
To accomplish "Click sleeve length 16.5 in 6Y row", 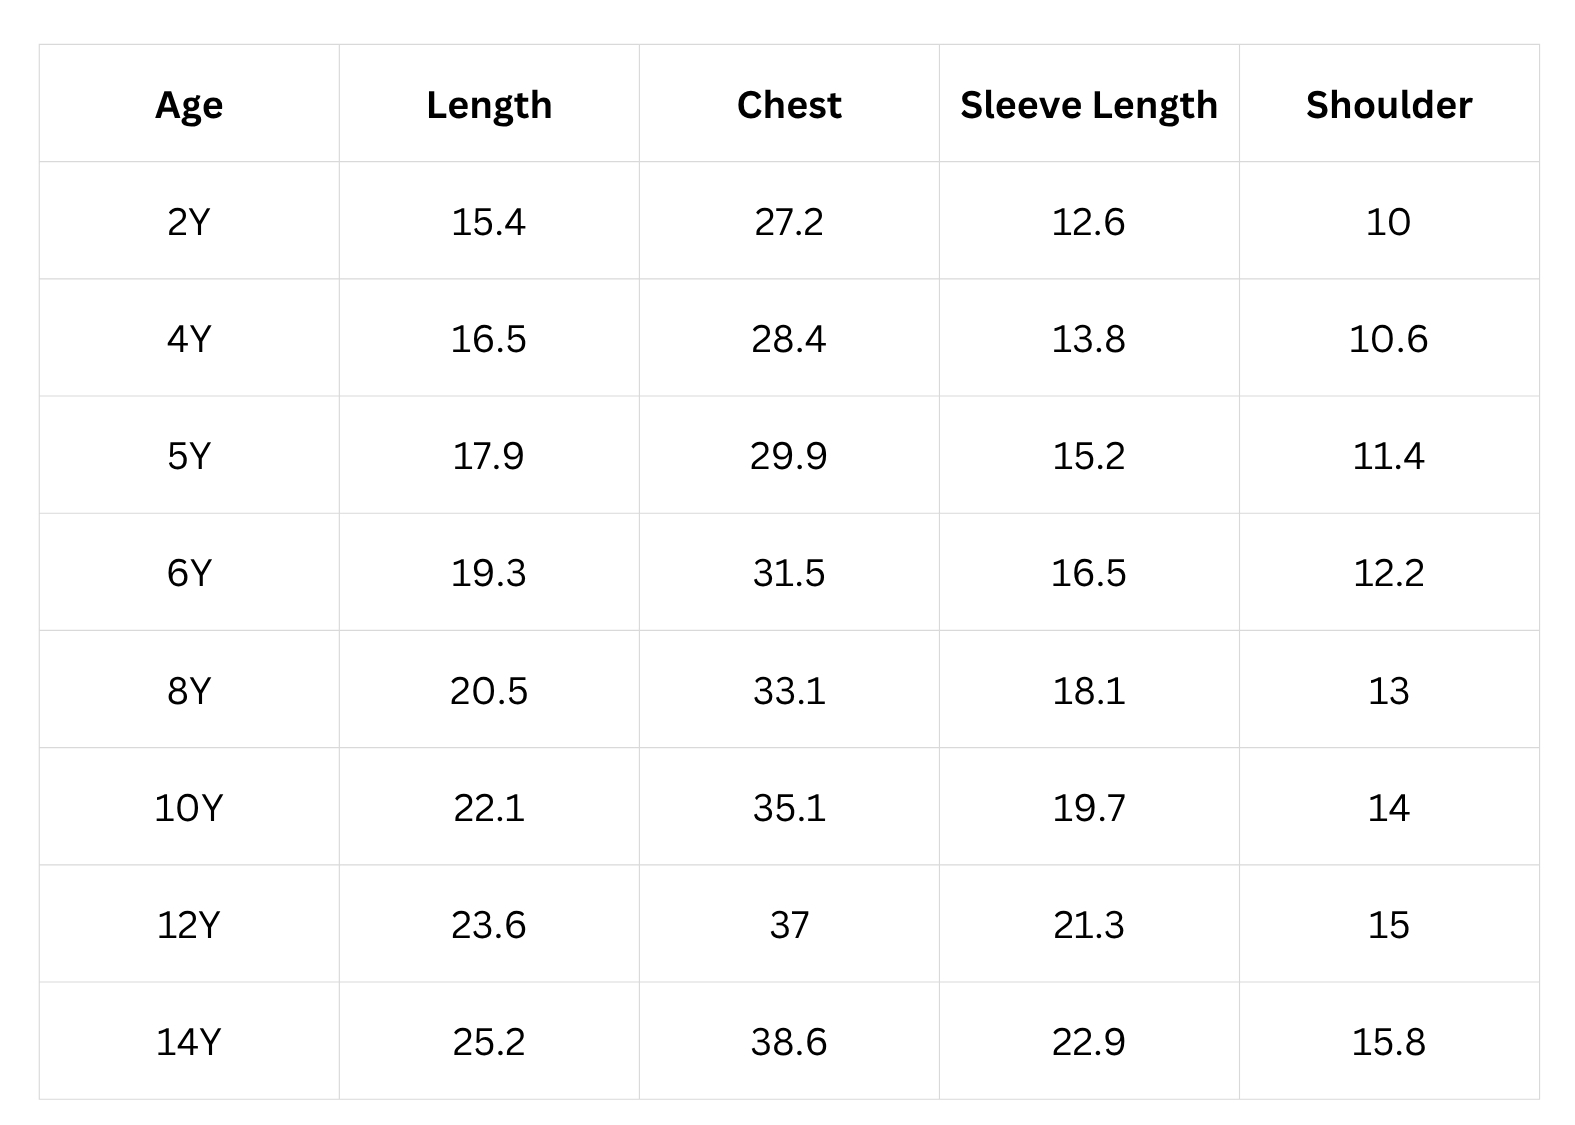I will (1089, 573).
